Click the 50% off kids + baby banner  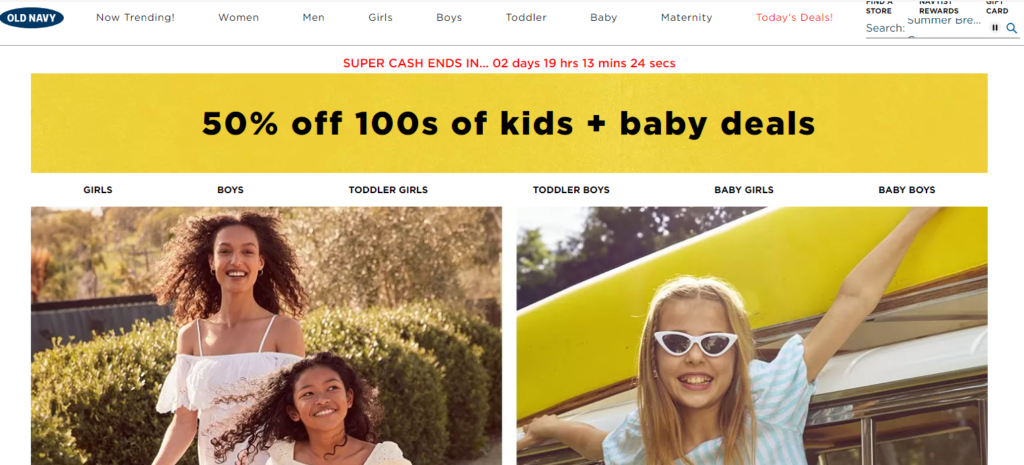509,123
